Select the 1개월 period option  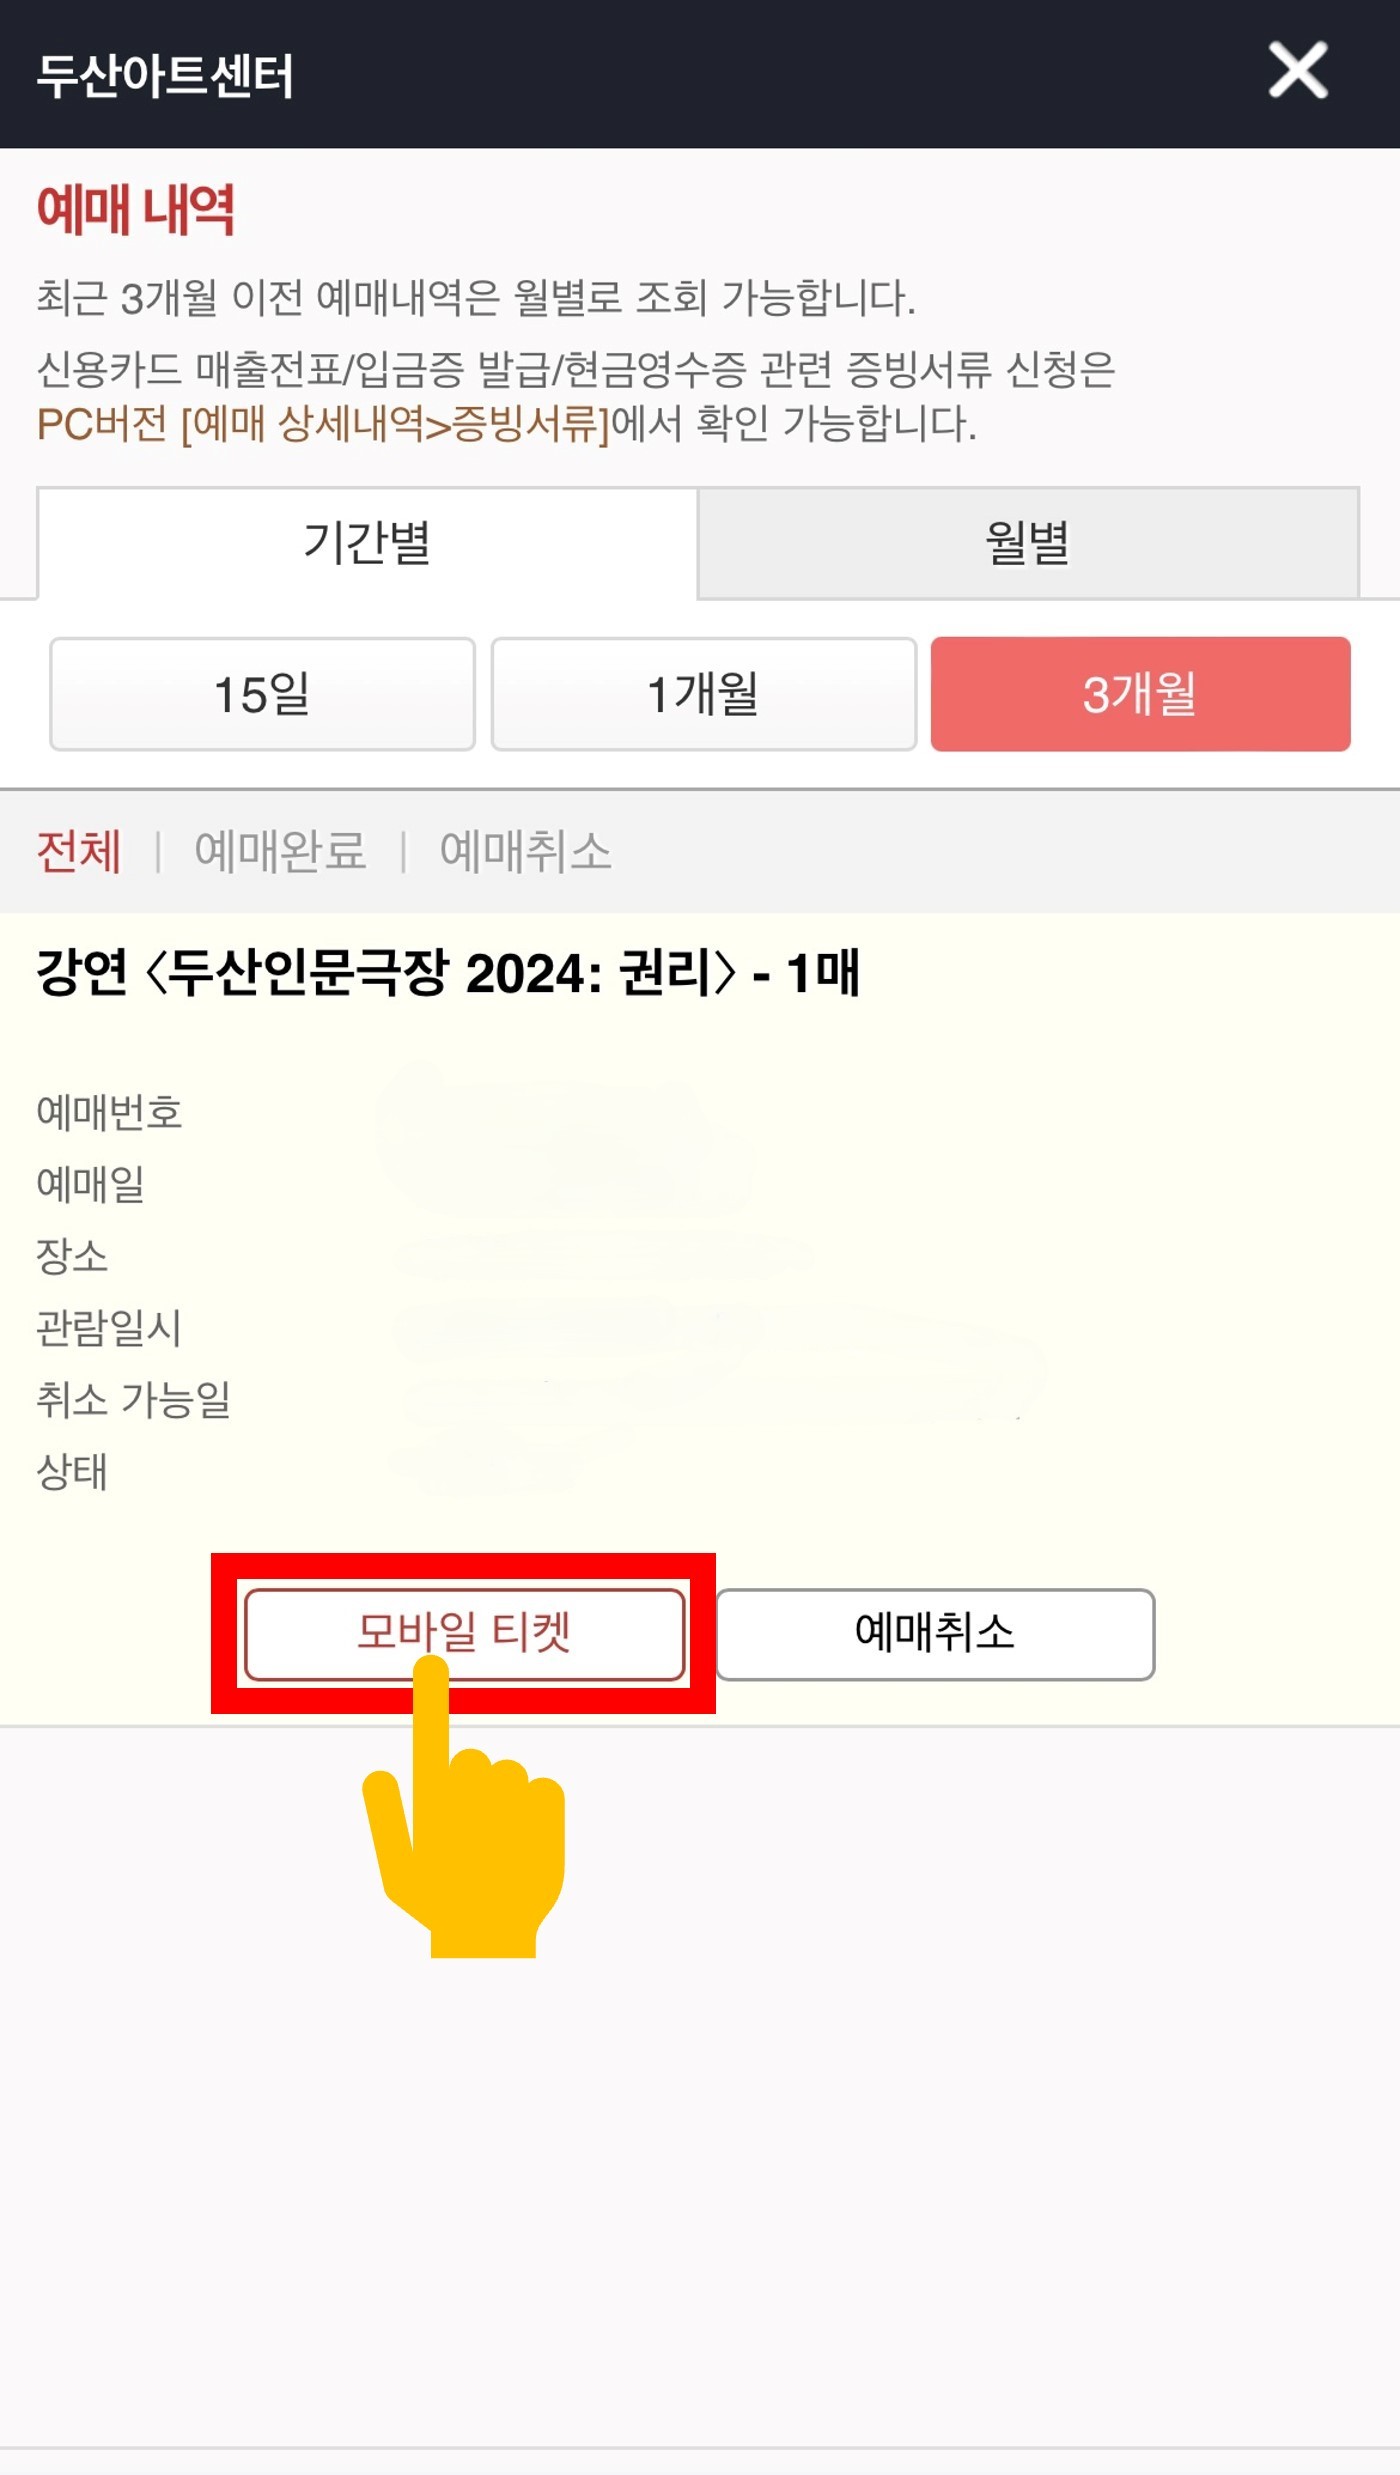[x=703, y=694]
